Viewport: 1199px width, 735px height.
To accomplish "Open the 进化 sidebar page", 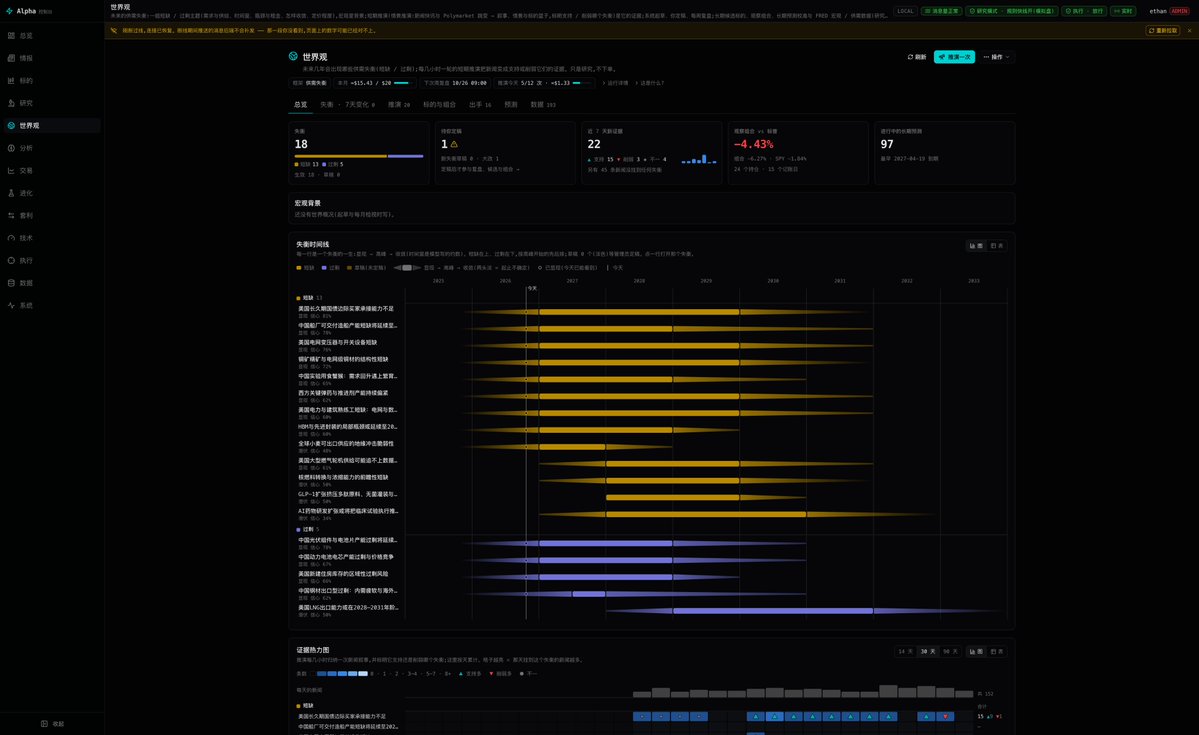I will coord(51,193).
